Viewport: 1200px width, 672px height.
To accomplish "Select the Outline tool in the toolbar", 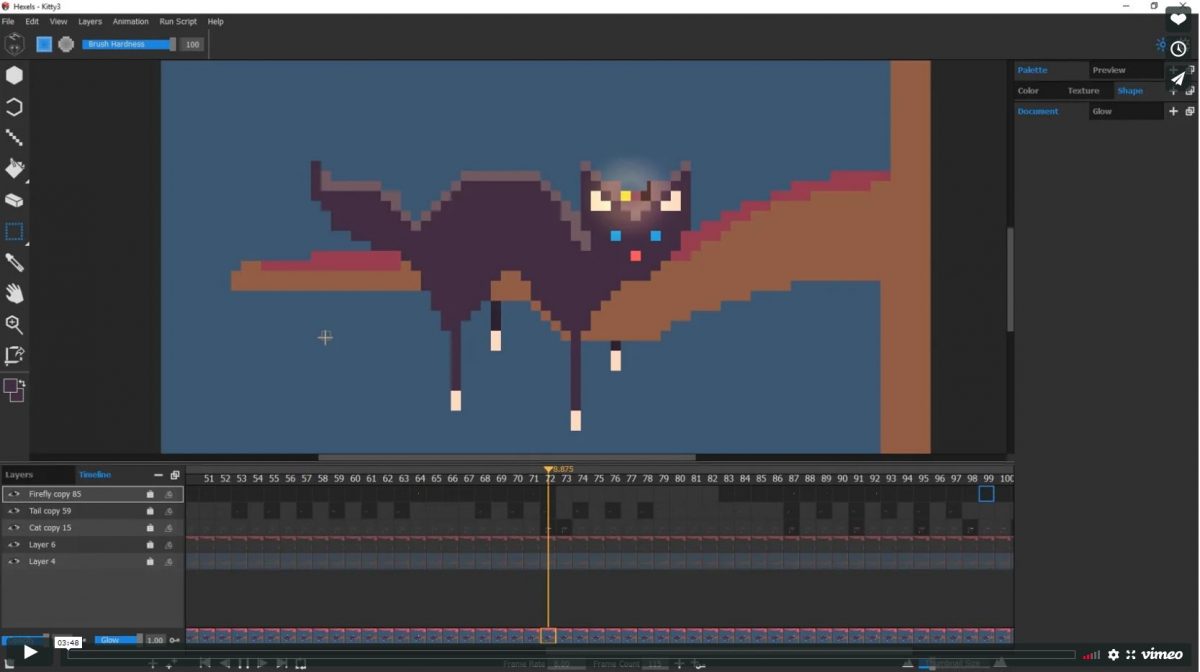I will [14, 107].
